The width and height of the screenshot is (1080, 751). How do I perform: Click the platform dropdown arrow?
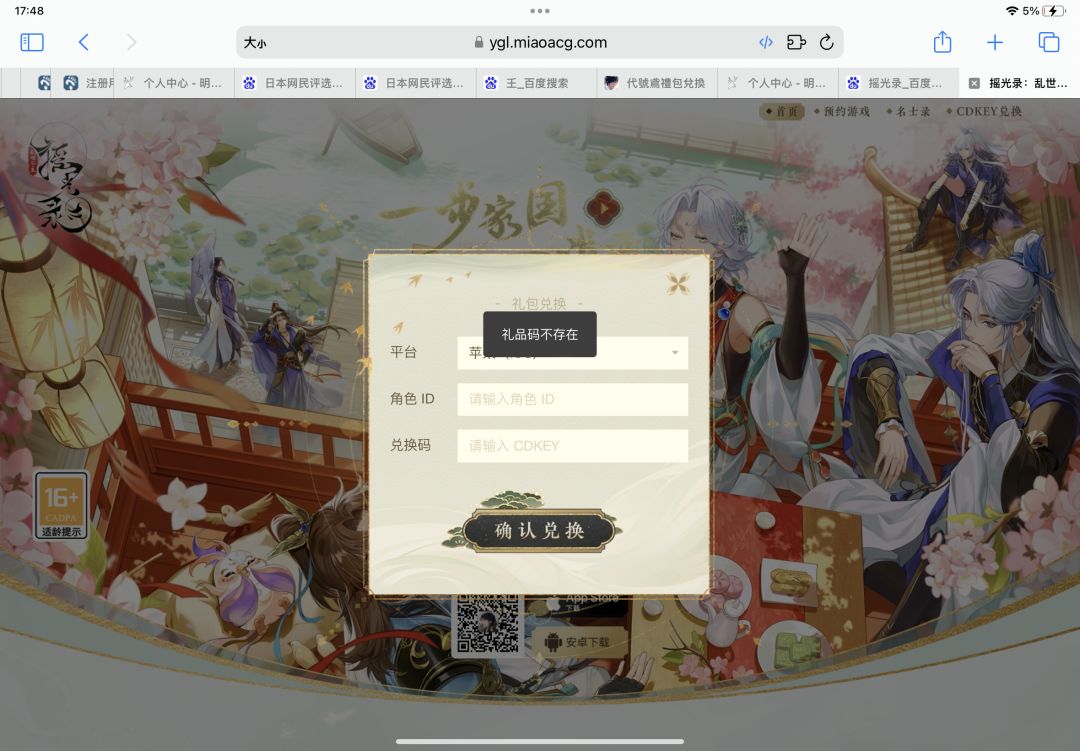675,353
